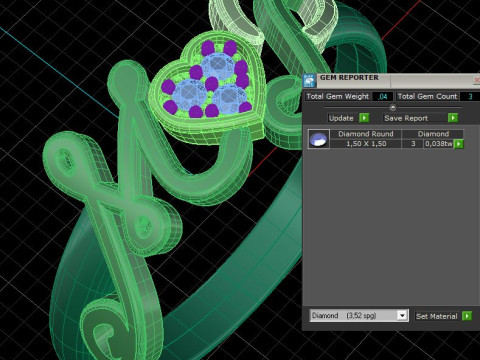This screenshot has height=360, width=480.
Task: Click the 0,038tw weight cell
Action: 439,144
